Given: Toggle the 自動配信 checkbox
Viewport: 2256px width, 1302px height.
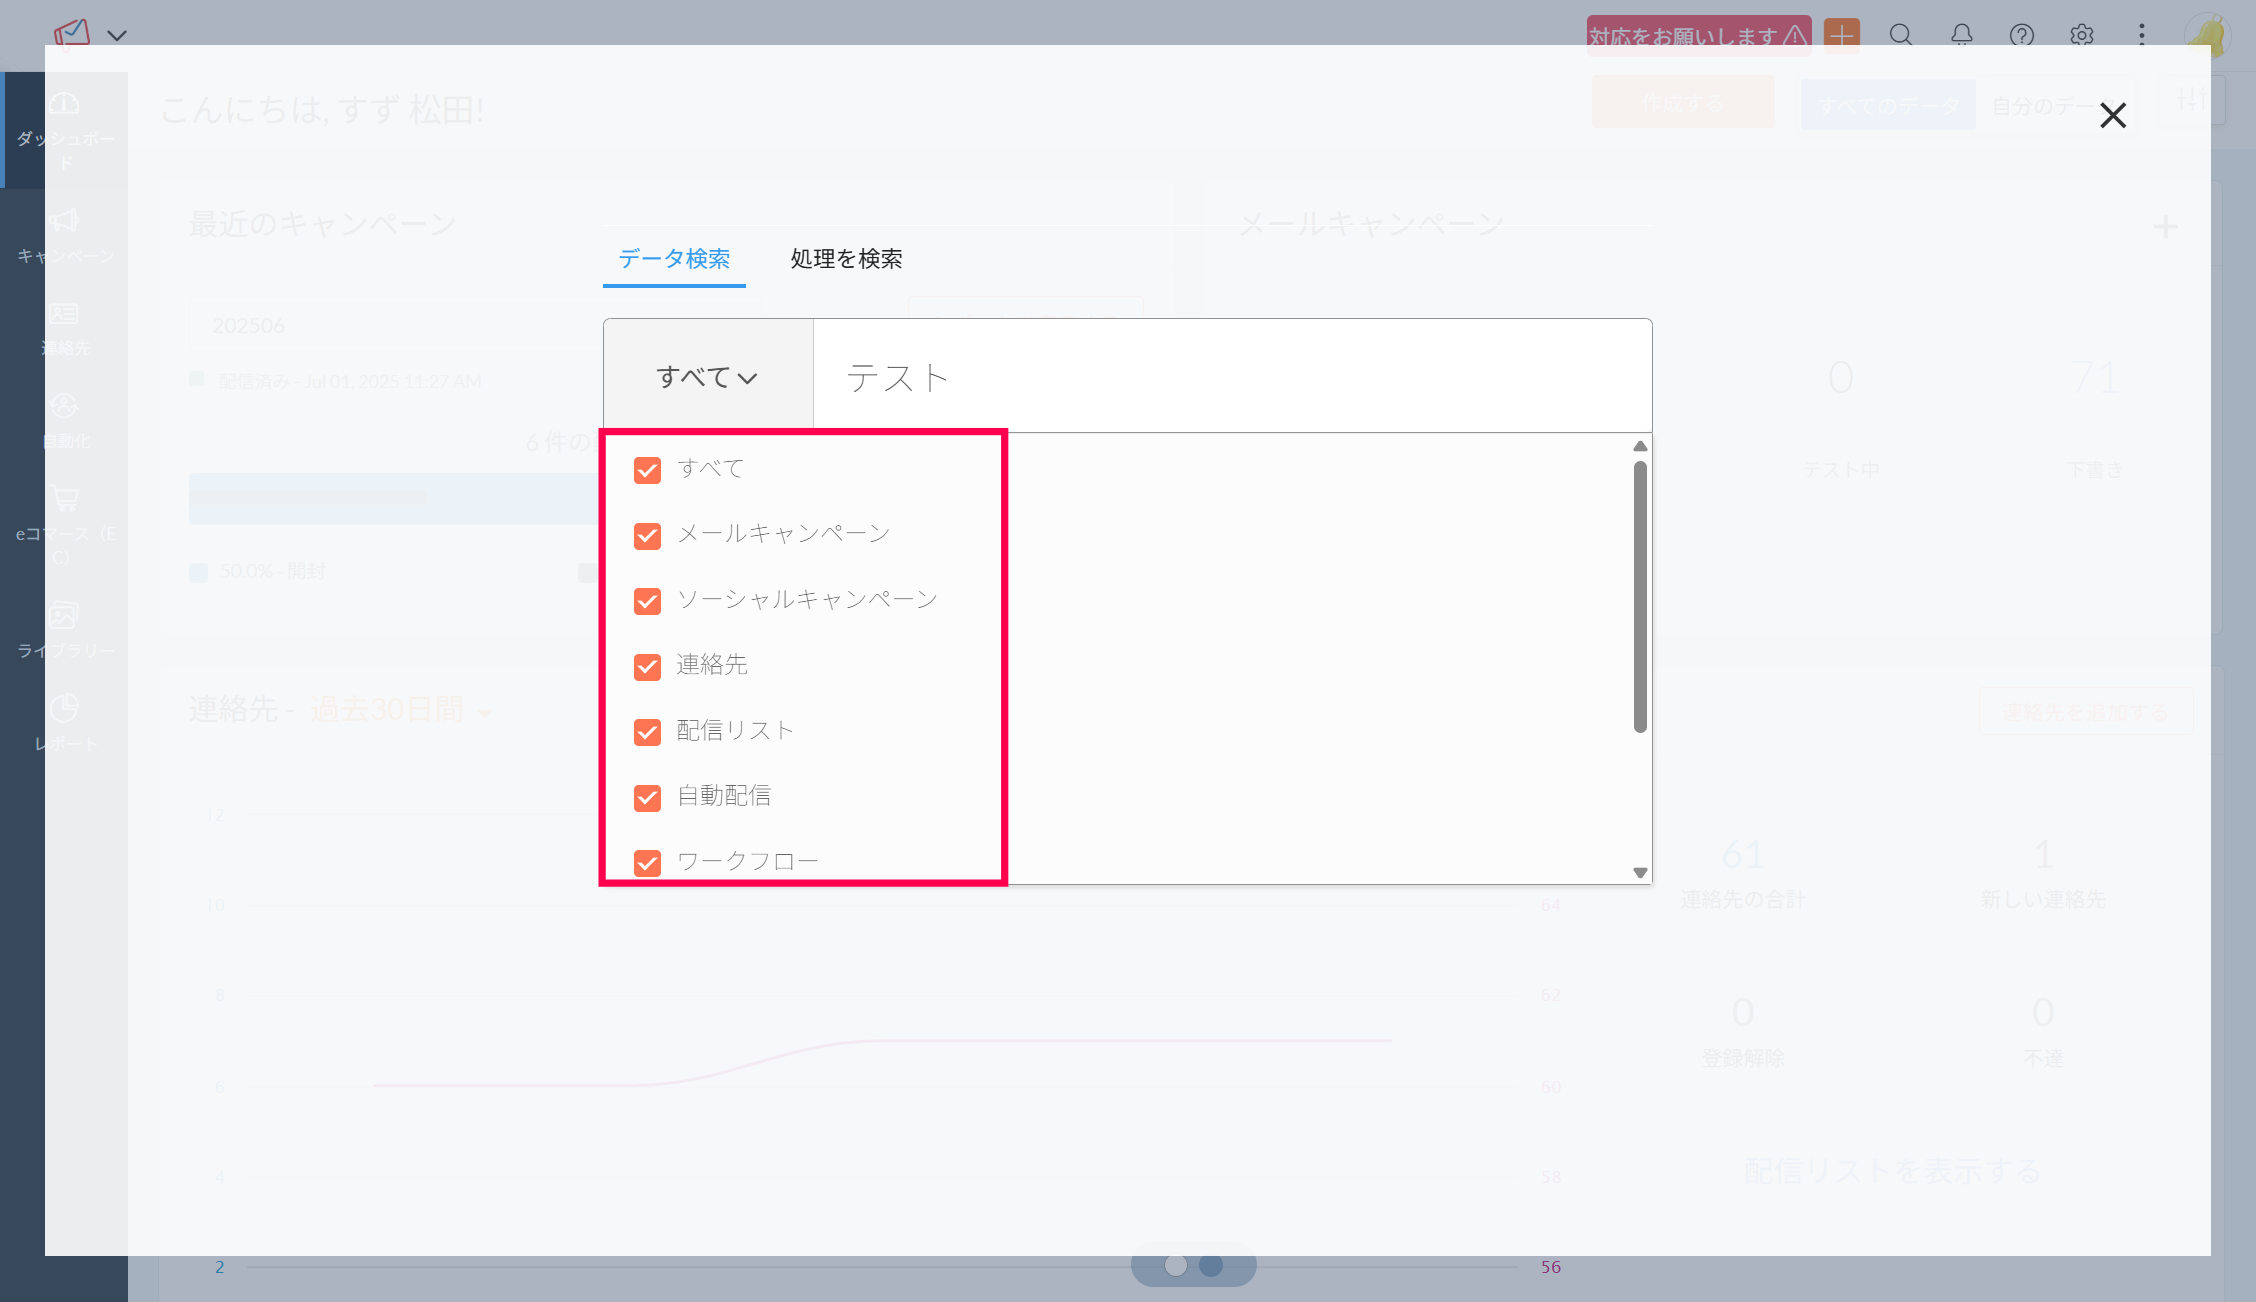Looking at the screenshot, I should (x=647, y=798).
